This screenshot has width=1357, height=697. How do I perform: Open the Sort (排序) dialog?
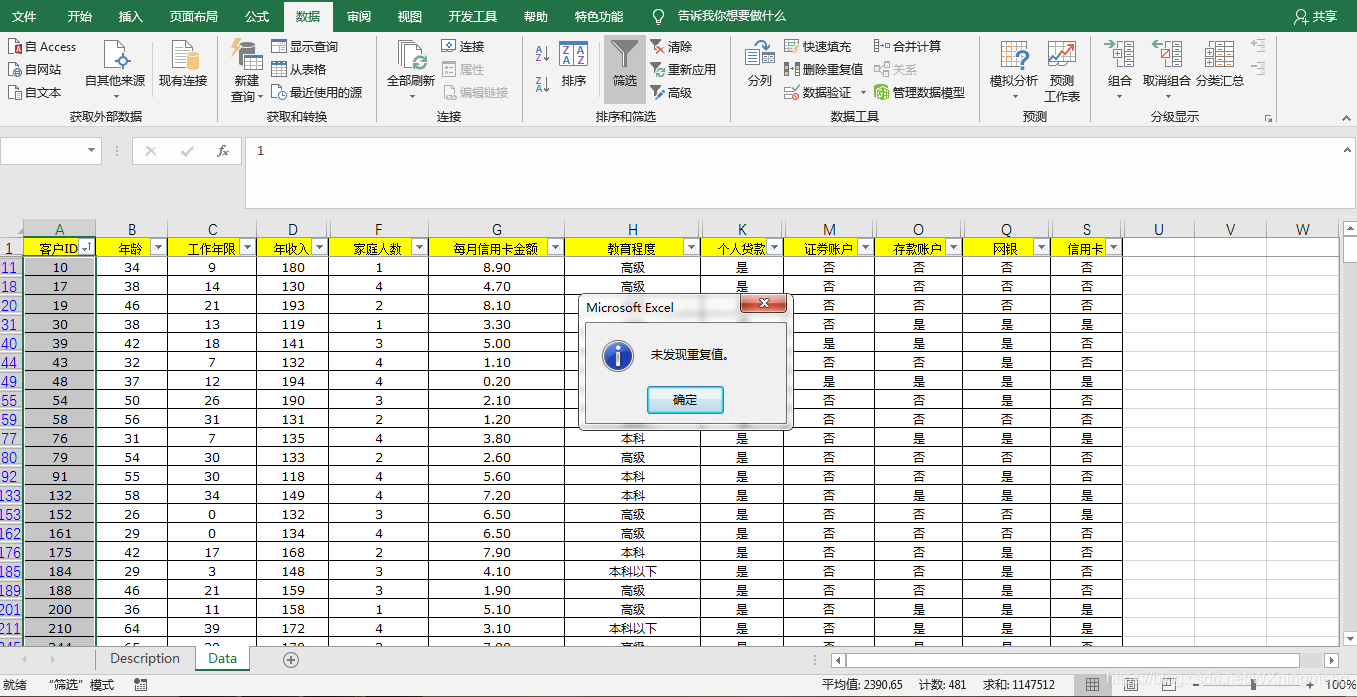click(x=574, y=65)
